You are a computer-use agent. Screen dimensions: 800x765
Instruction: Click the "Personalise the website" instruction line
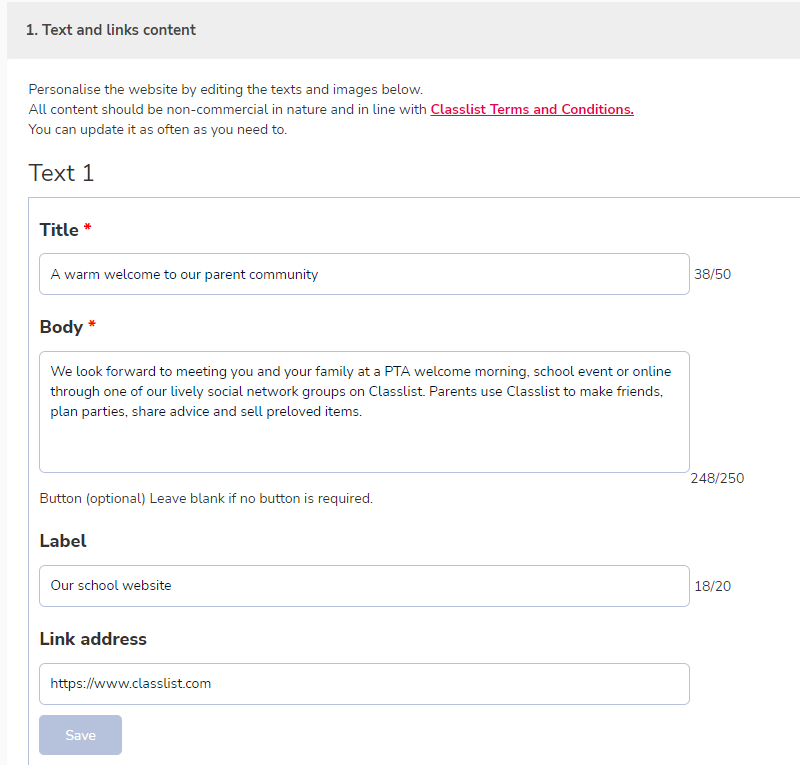226,89
